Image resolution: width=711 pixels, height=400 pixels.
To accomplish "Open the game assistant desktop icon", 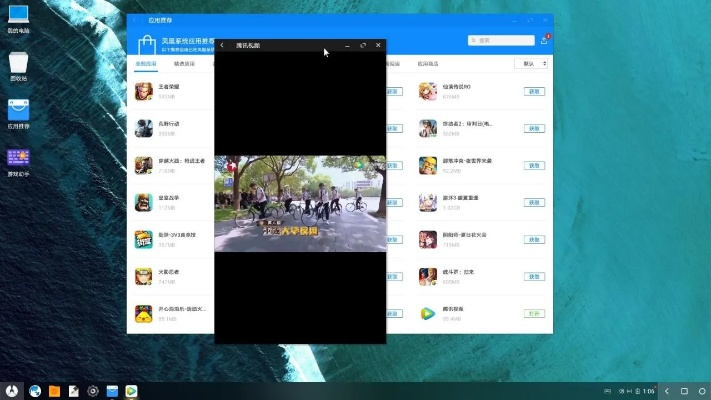I will pyautogui.click(x=18, y=158).
